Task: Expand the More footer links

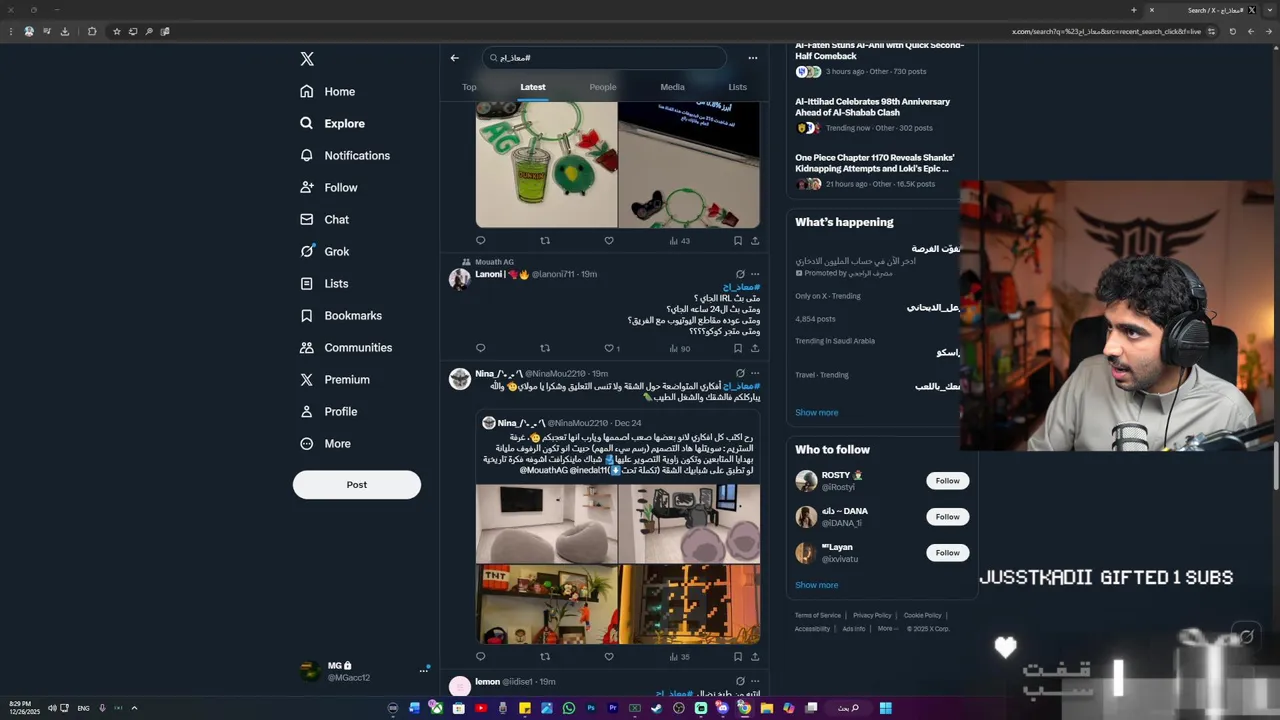Action: 887,628
